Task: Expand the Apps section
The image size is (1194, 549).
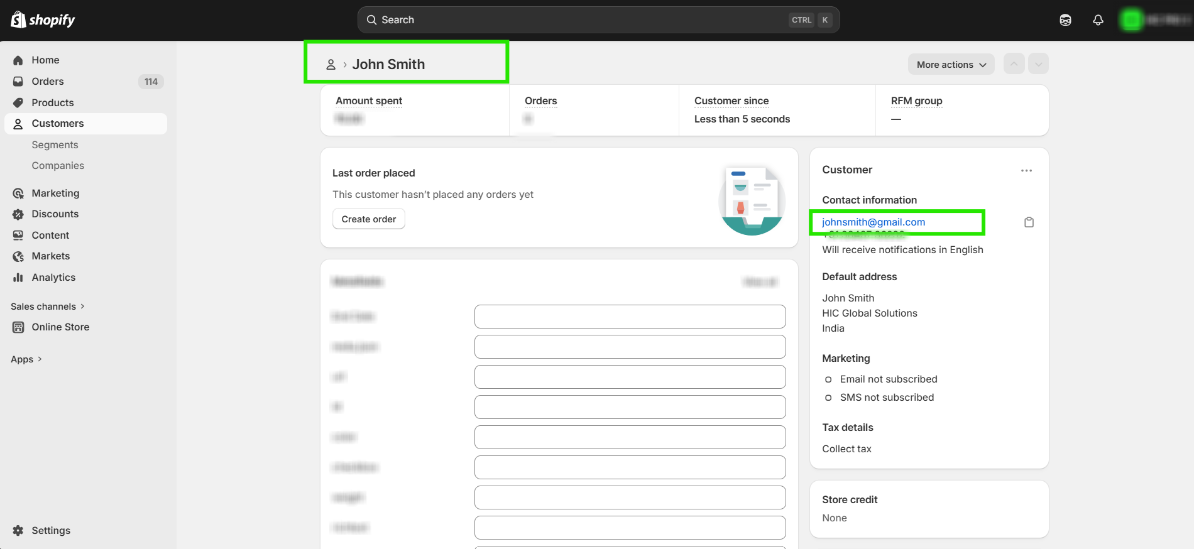Action: (x=26, y=359)
